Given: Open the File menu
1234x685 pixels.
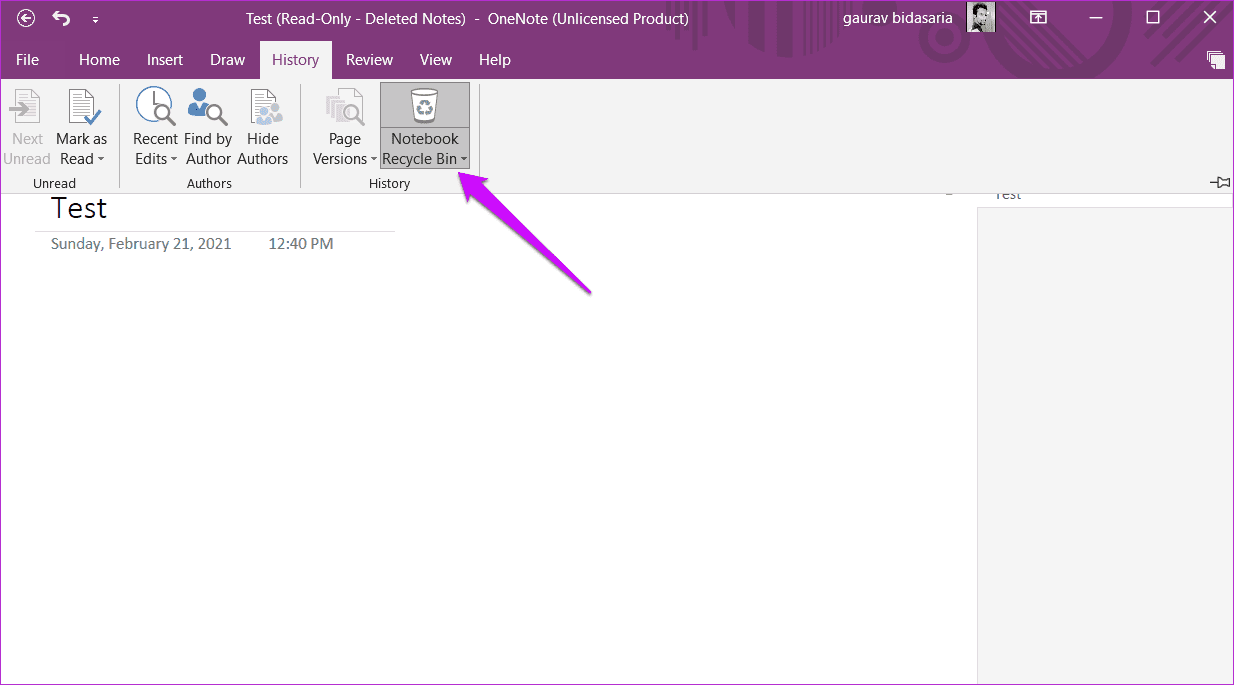Looking at the screenshot, I should click(x=27, y=60).
